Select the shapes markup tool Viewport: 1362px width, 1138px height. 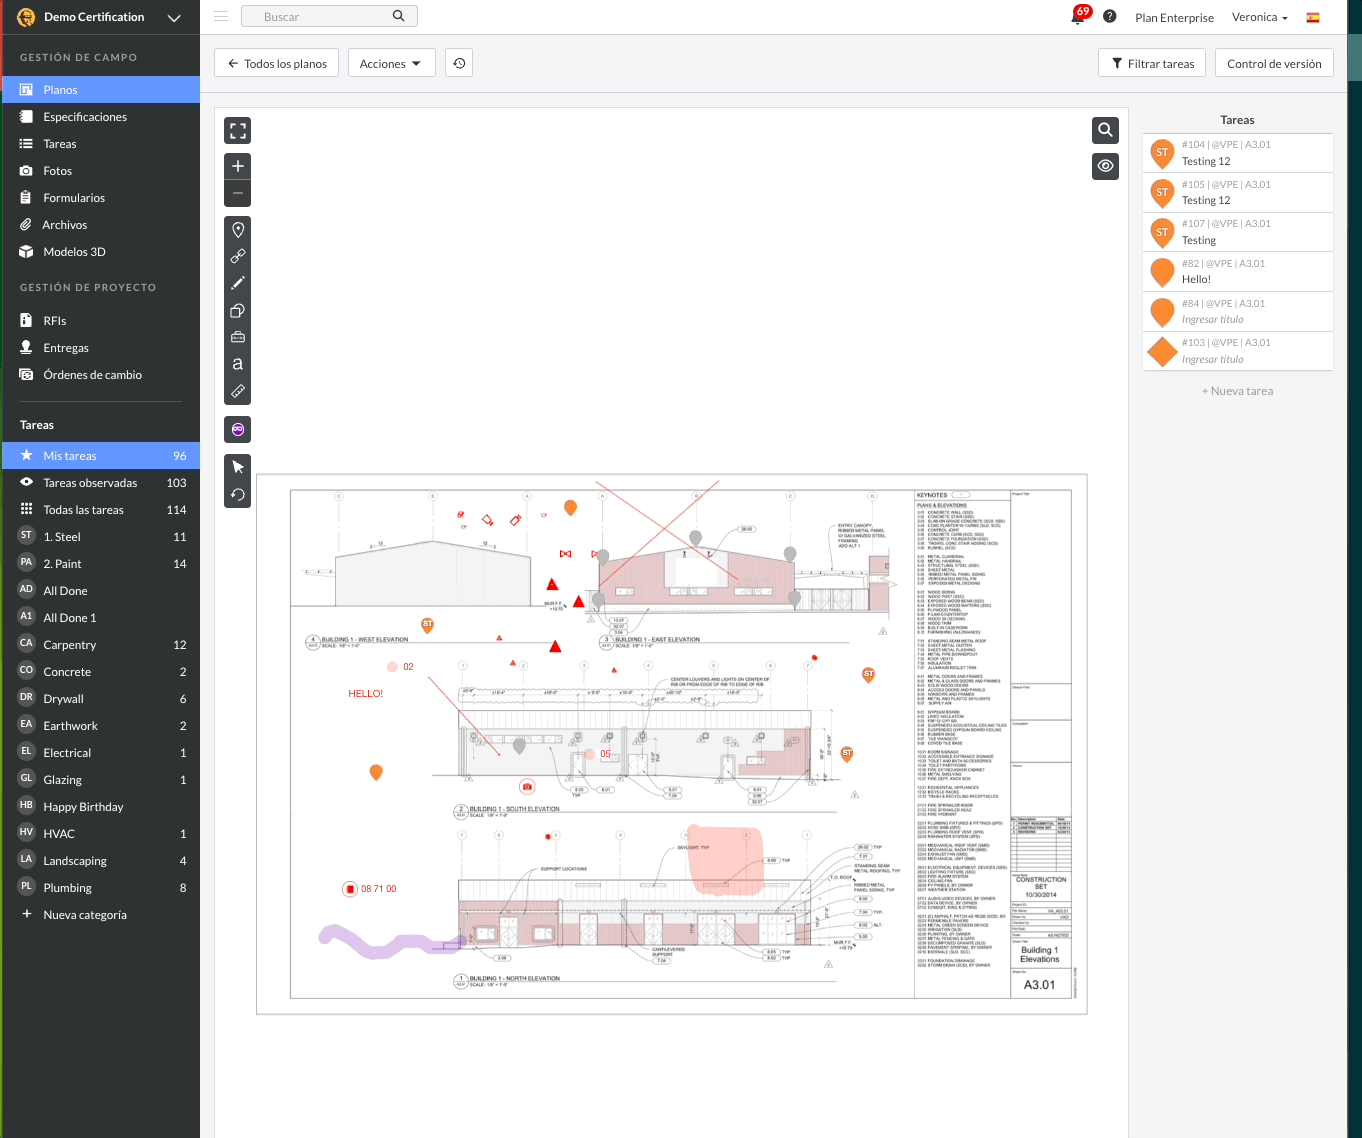(238, 311)
